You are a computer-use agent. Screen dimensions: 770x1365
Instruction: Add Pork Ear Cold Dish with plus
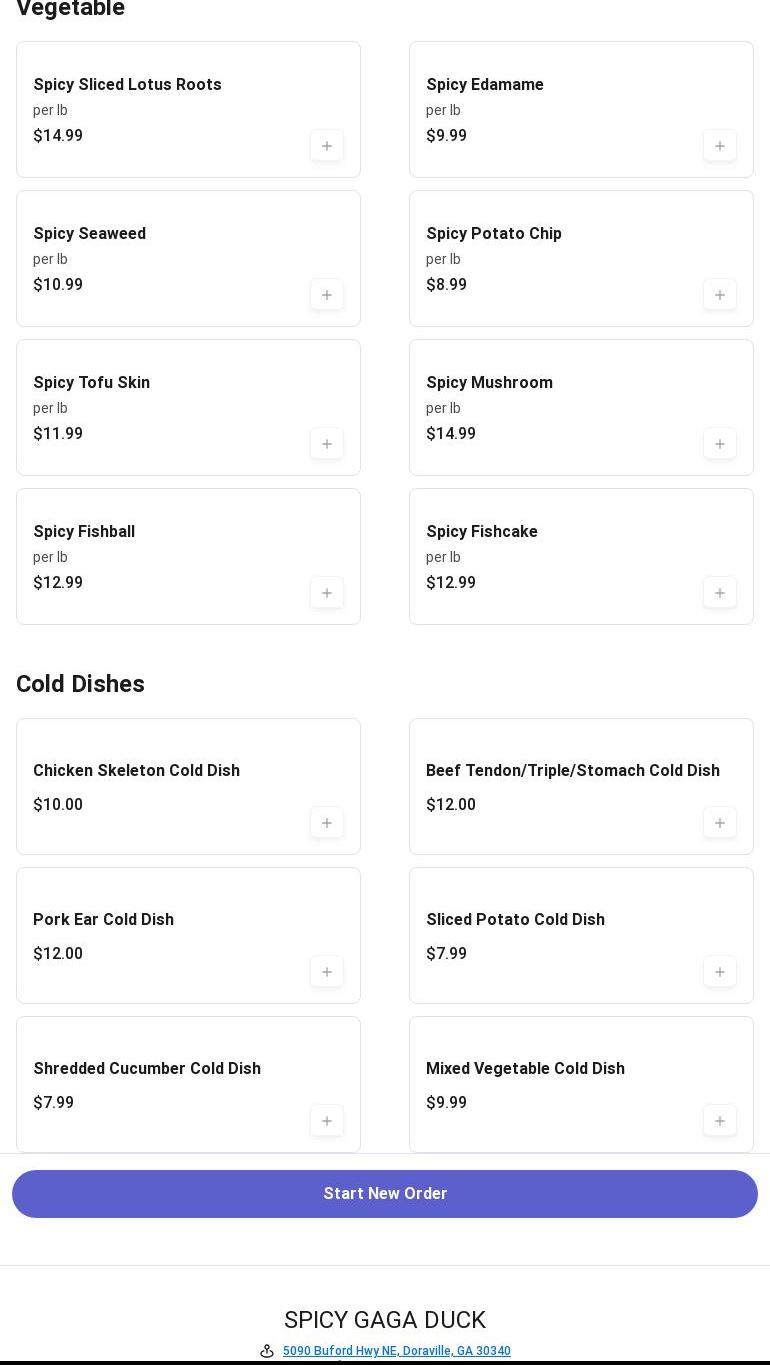pos(327,972)
